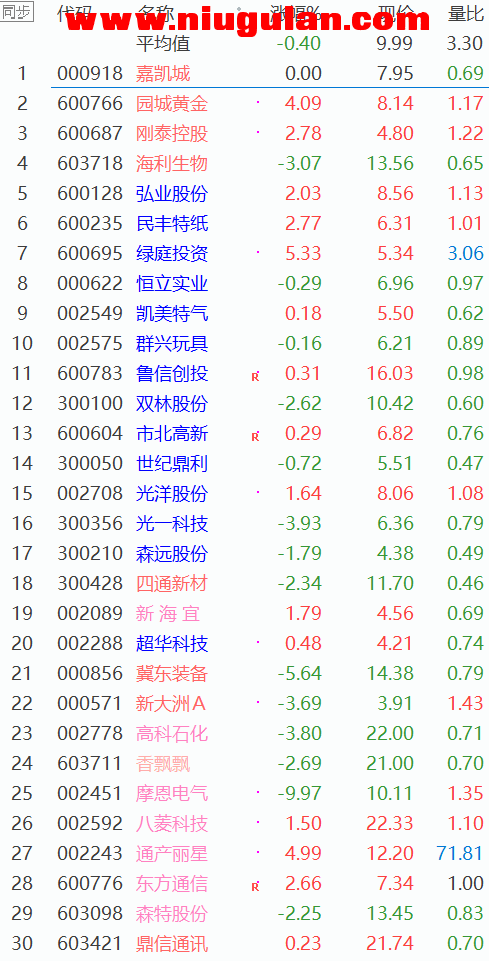
Task: Click stock name 冀东装备
Action: coord(172,674)
